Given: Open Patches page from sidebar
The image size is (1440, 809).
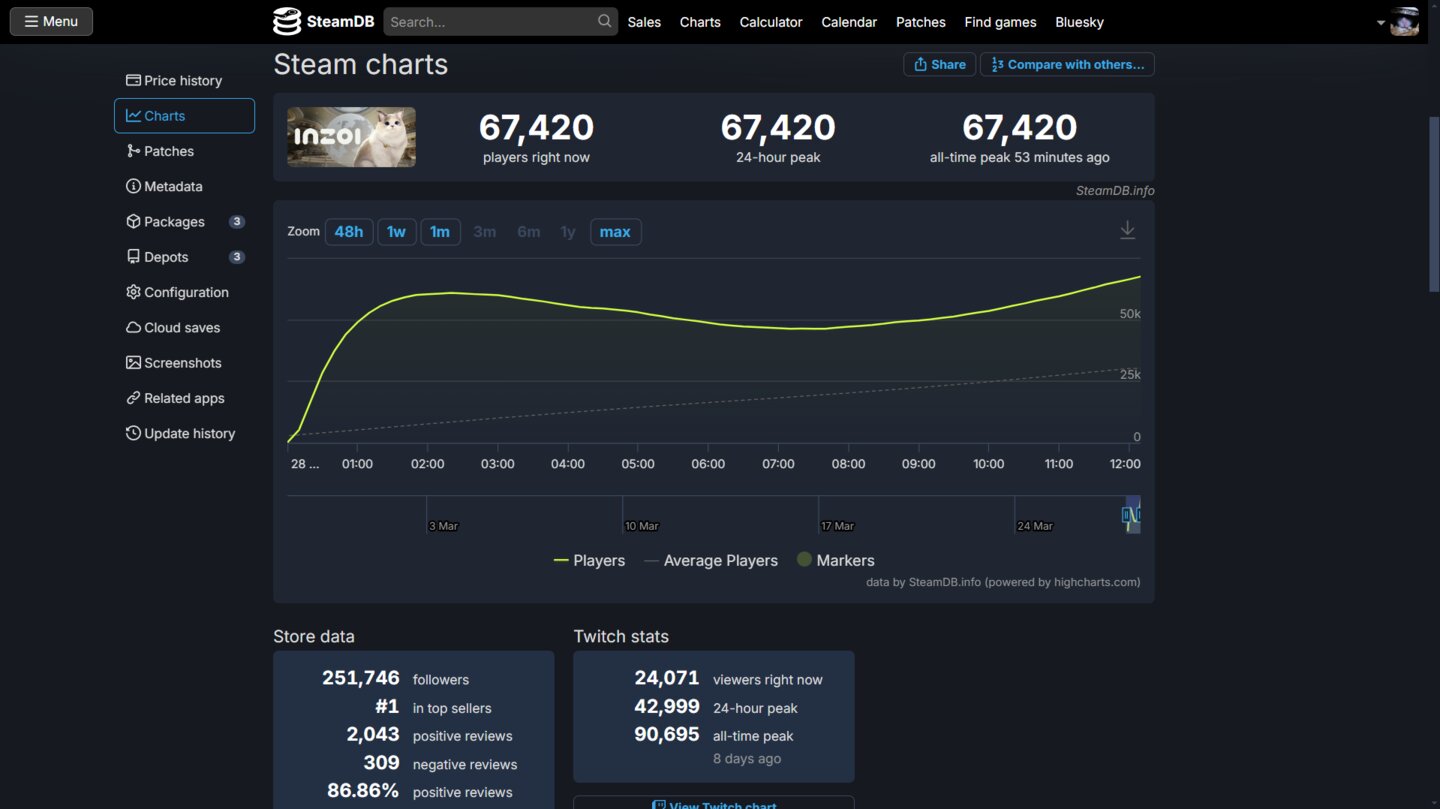Looking at the screenshot, I should pos(168,151).
